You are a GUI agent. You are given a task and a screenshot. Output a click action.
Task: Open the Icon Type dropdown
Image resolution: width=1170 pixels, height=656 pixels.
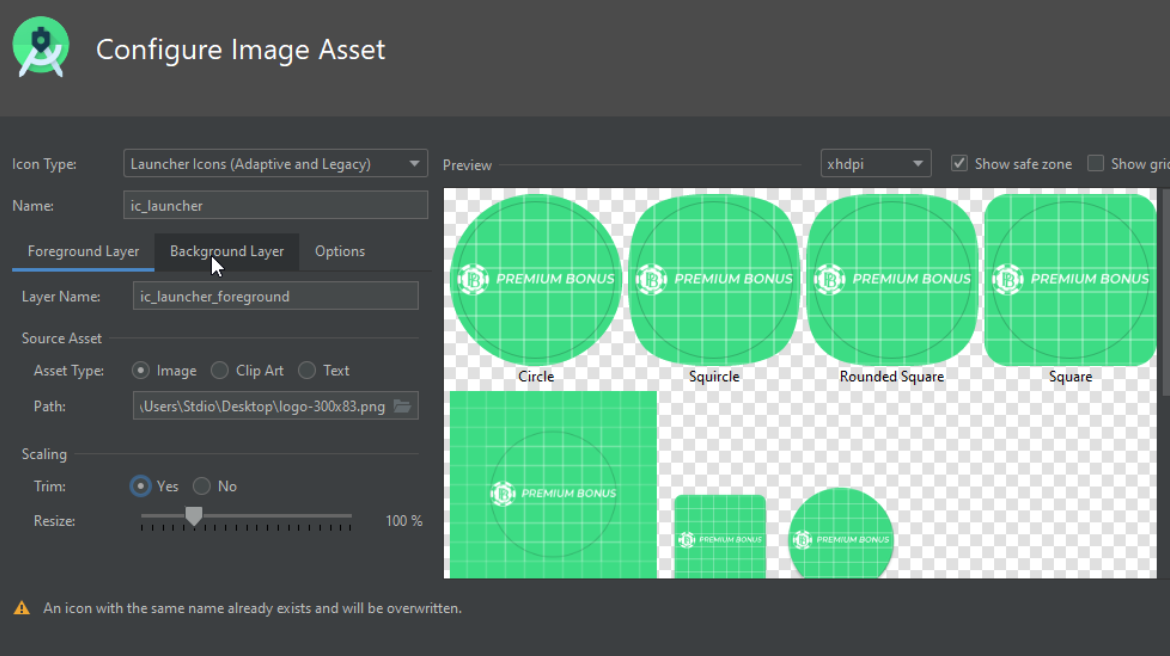[275, 163]
